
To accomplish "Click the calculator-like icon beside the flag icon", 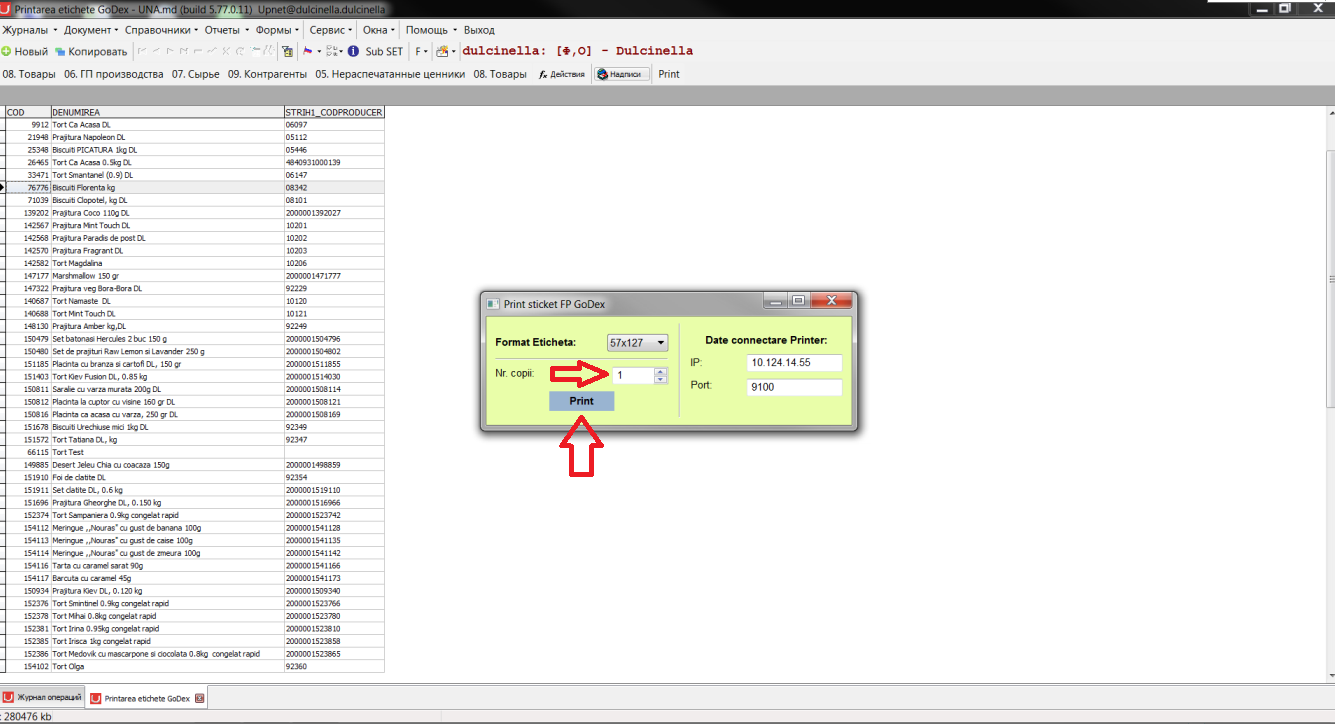I will tap(288, 51).
